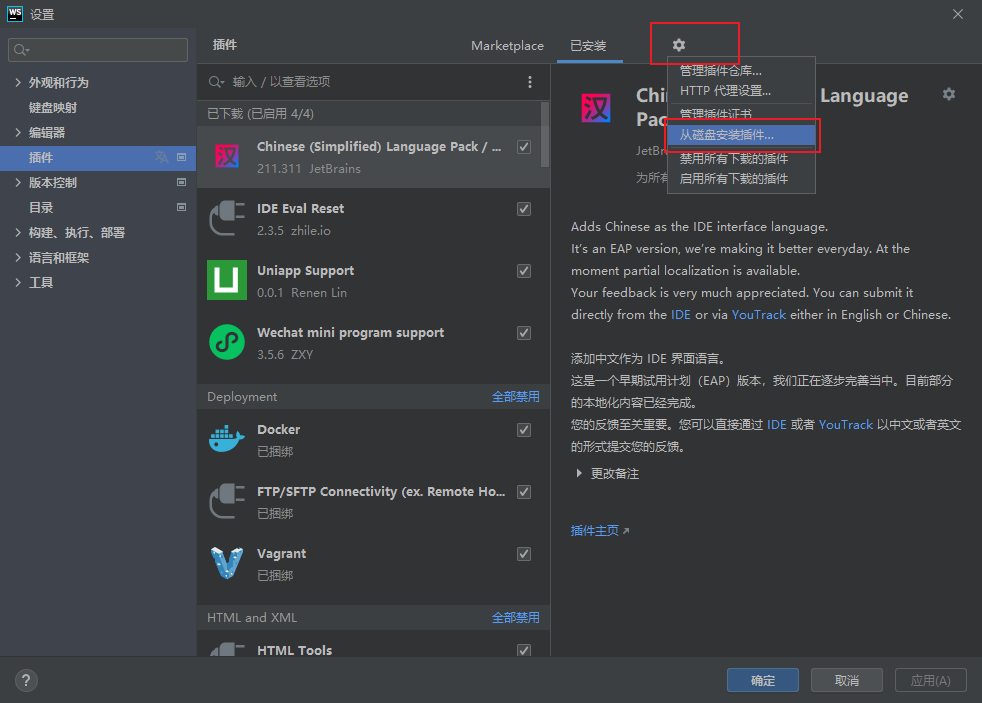Viewport: 982px width, 703px height.
Task: Click the gear icon beside Language title
Action: tap(949, 94)
